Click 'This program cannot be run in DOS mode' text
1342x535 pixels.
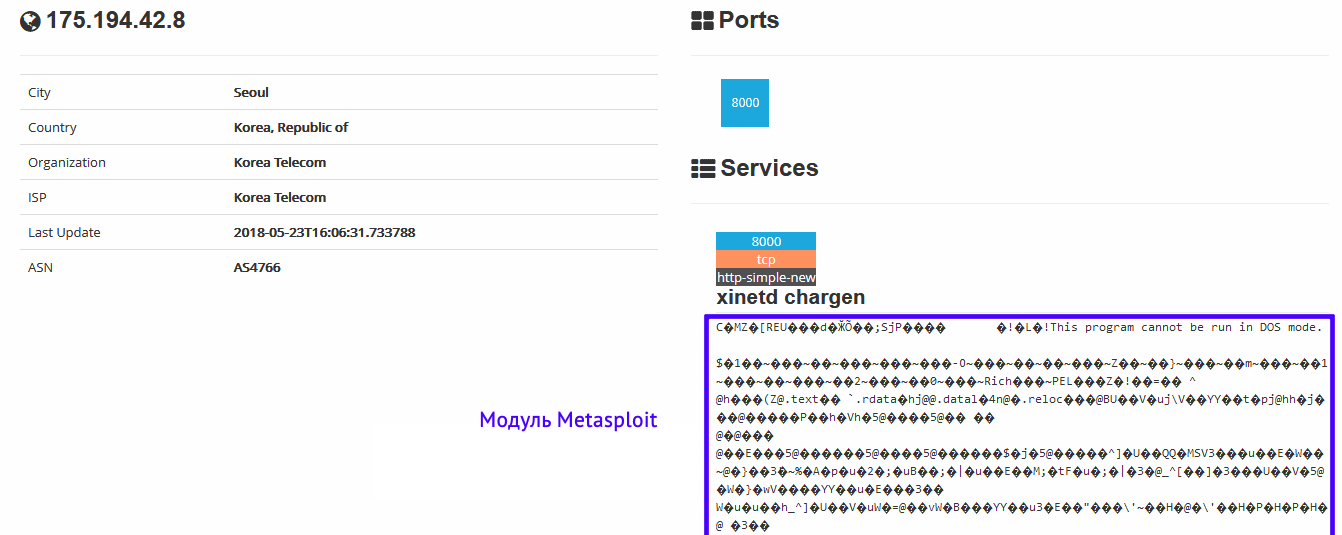click(1186, 327)
